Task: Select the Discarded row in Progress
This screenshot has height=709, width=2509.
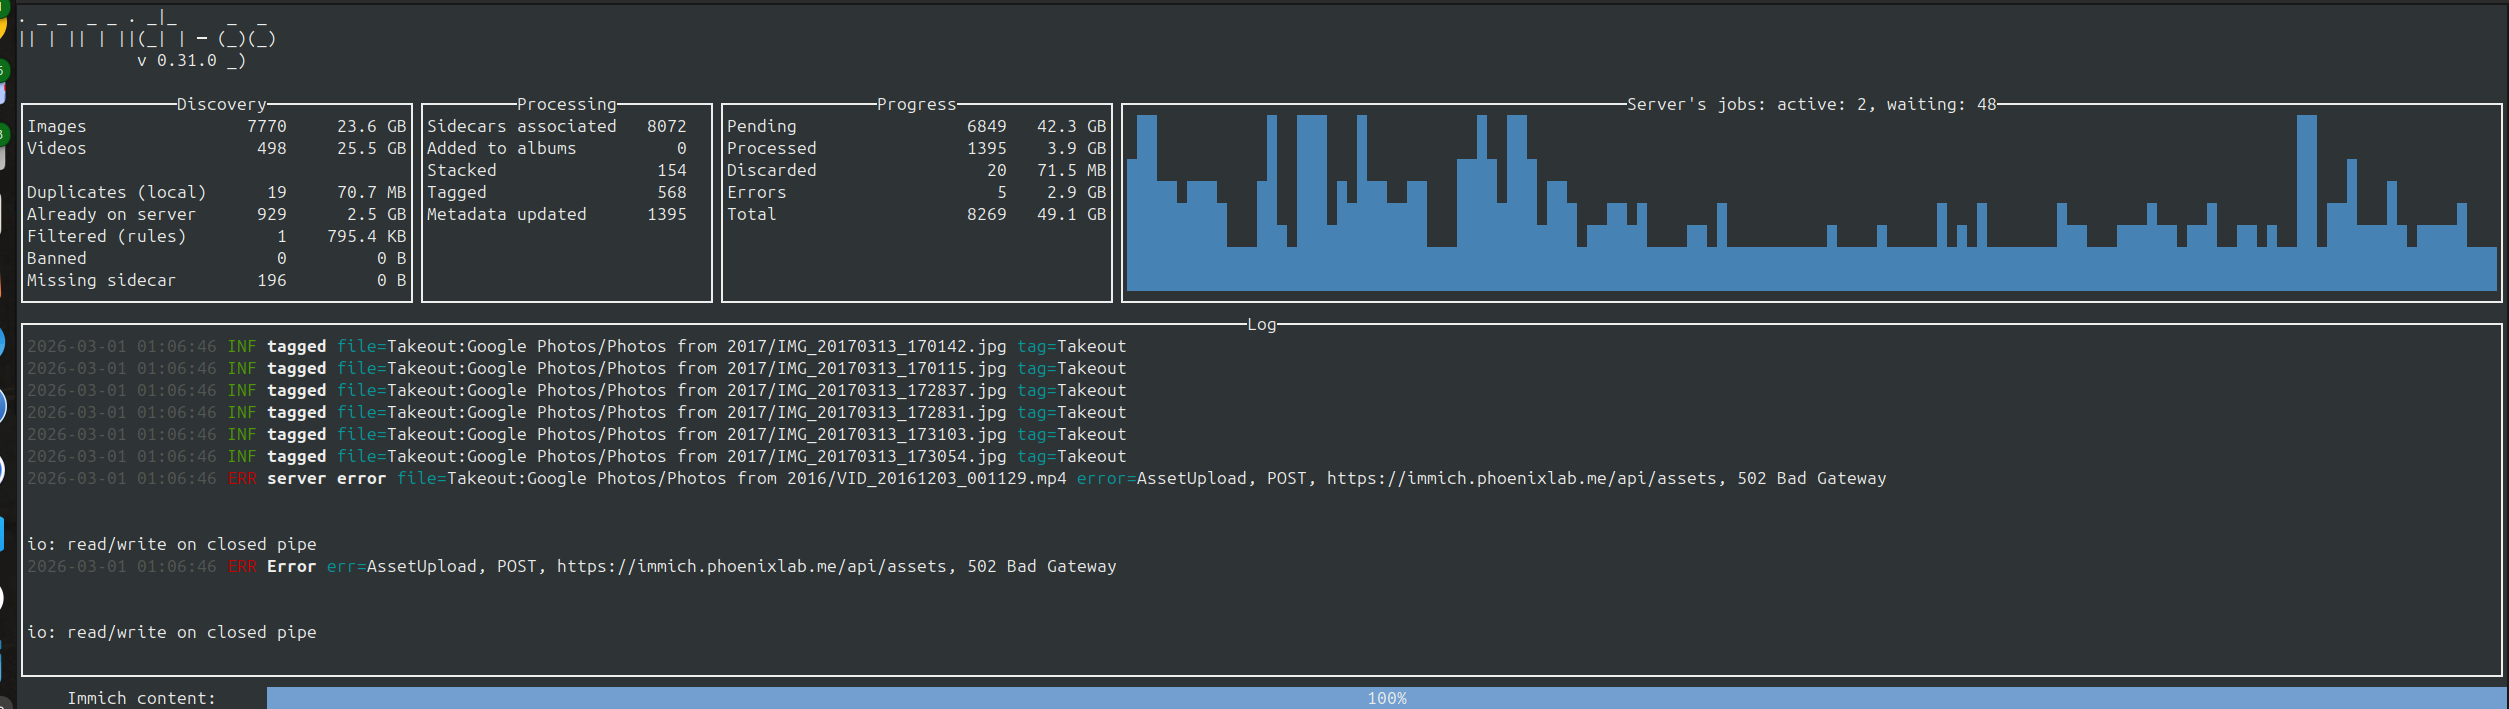Action: (x=916, y=170)
